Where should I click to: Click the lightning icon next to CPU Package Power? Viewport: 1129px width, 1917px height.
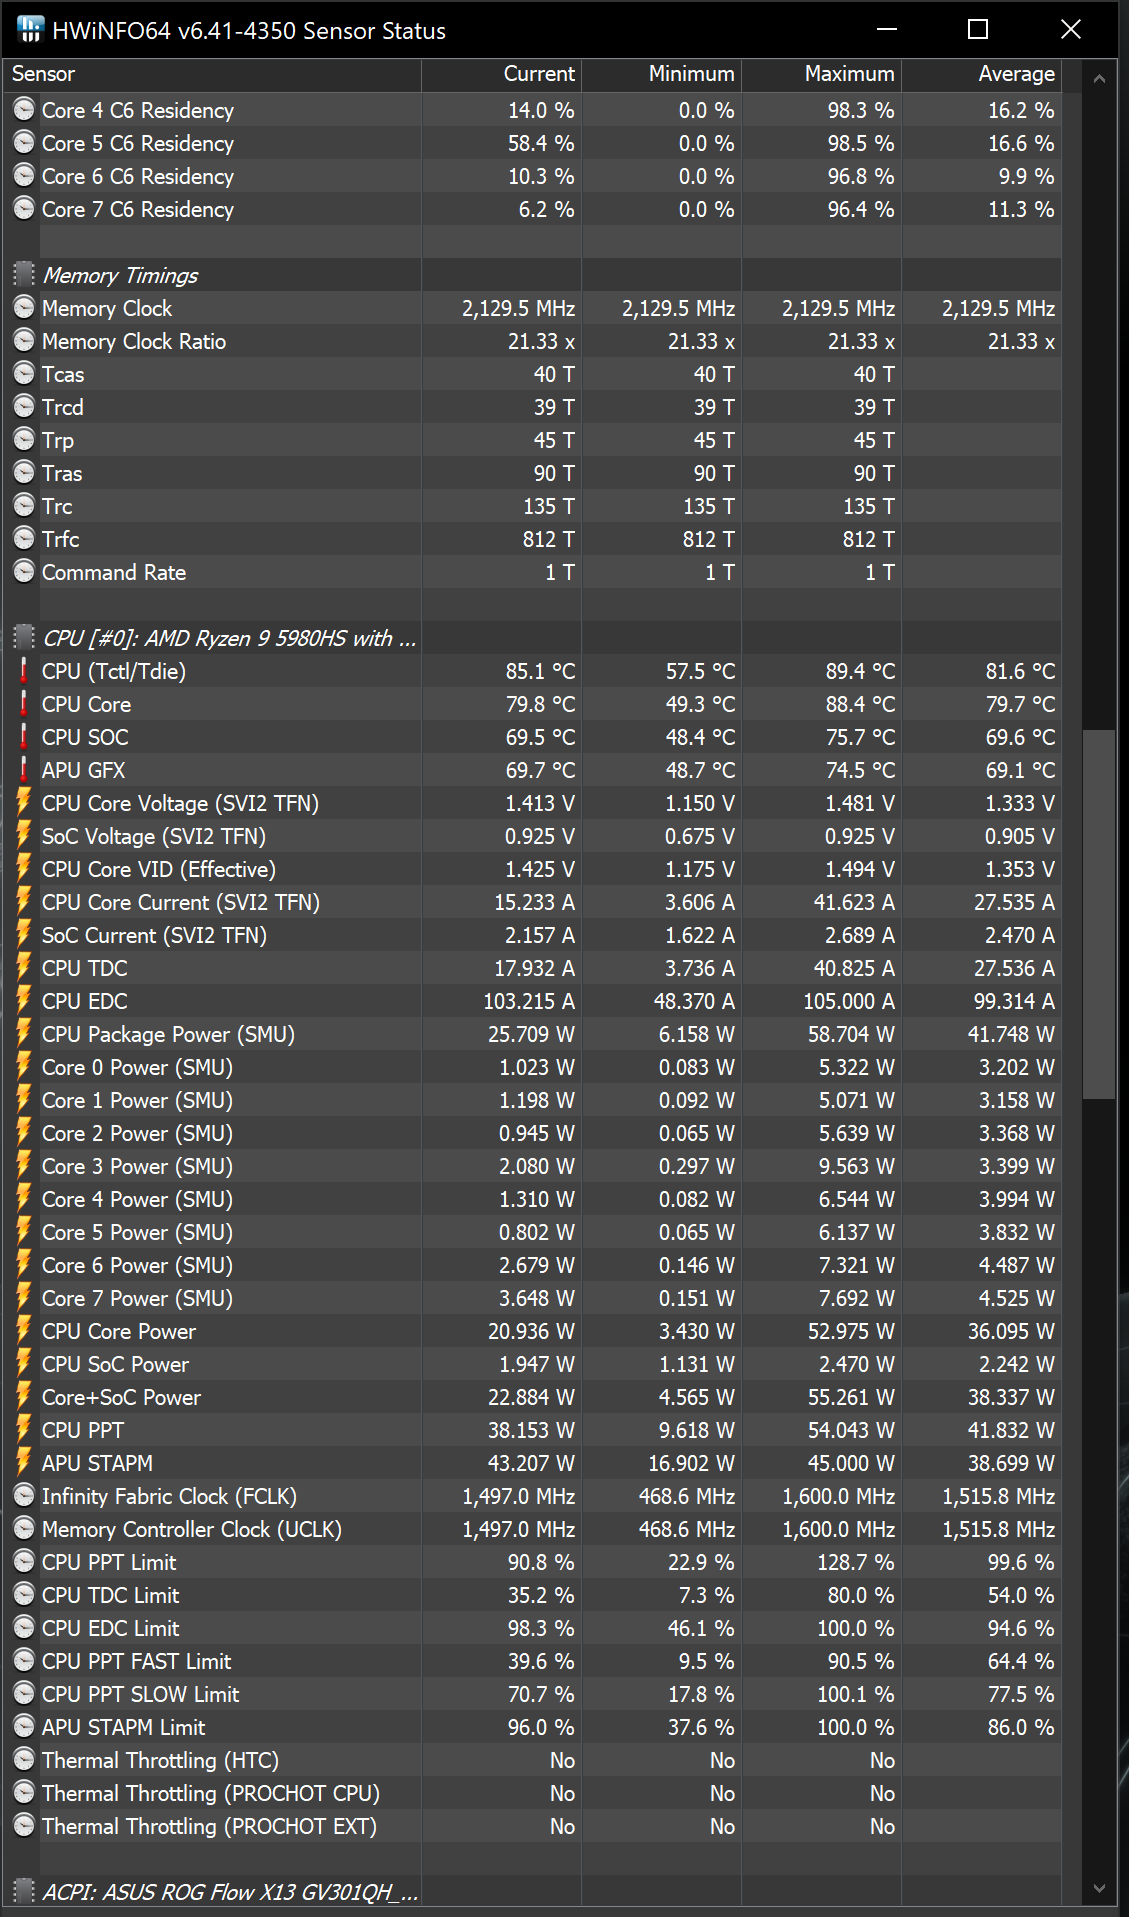pyautogui.click(x=24, y=1034)
